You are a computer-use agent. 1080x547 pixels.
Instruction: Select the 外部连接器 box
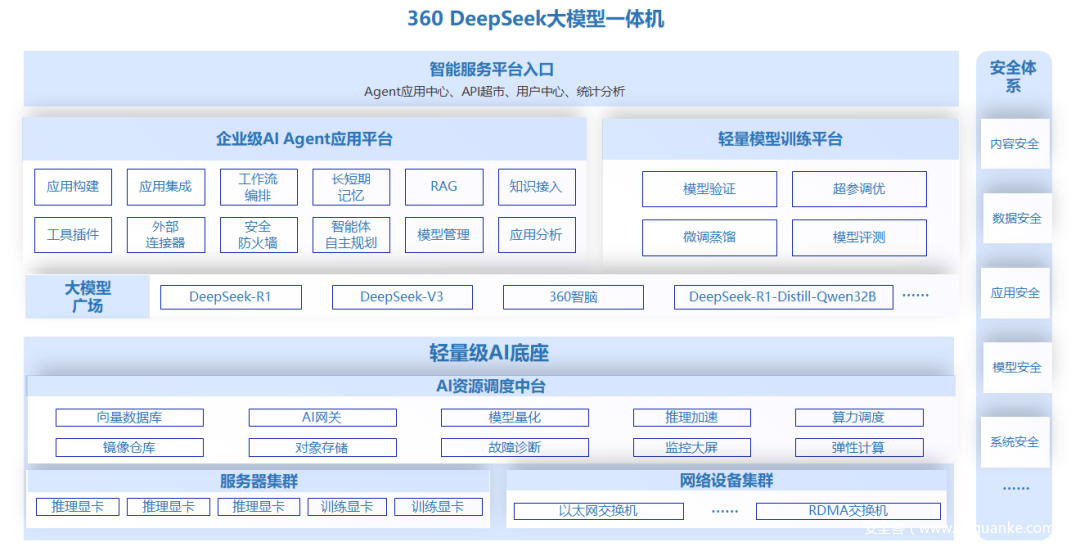[166, 235]
